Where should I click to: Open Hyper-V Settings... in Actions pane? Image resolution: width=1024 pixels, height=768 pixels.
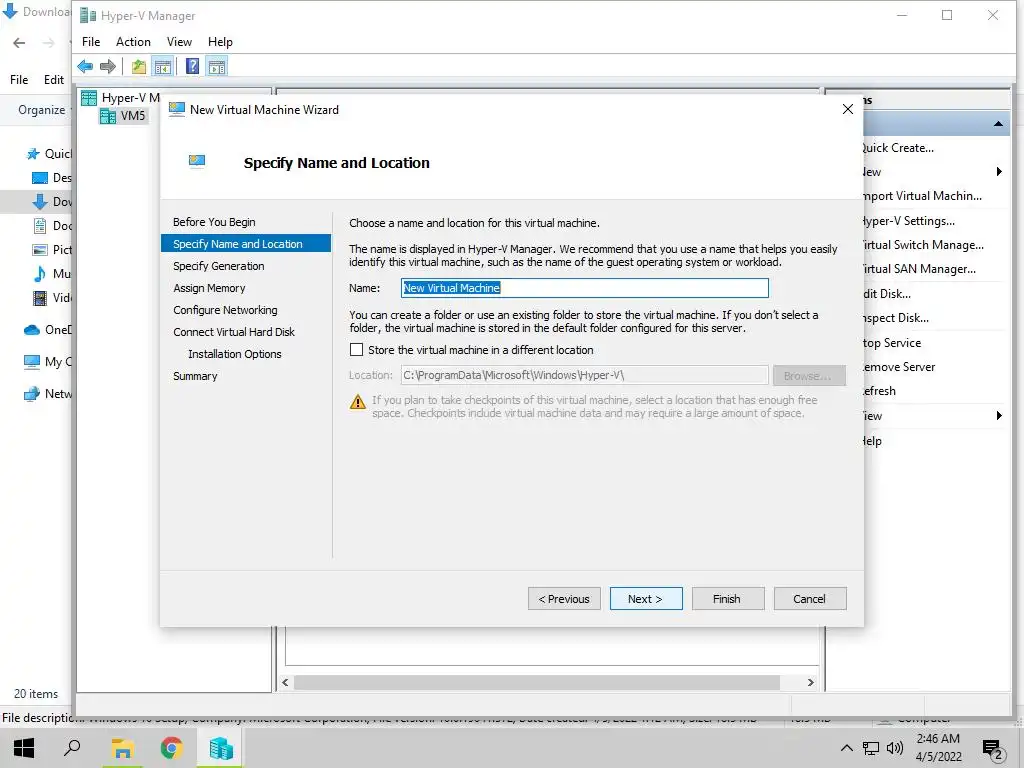pyautogui.click(x=908, y=221)
